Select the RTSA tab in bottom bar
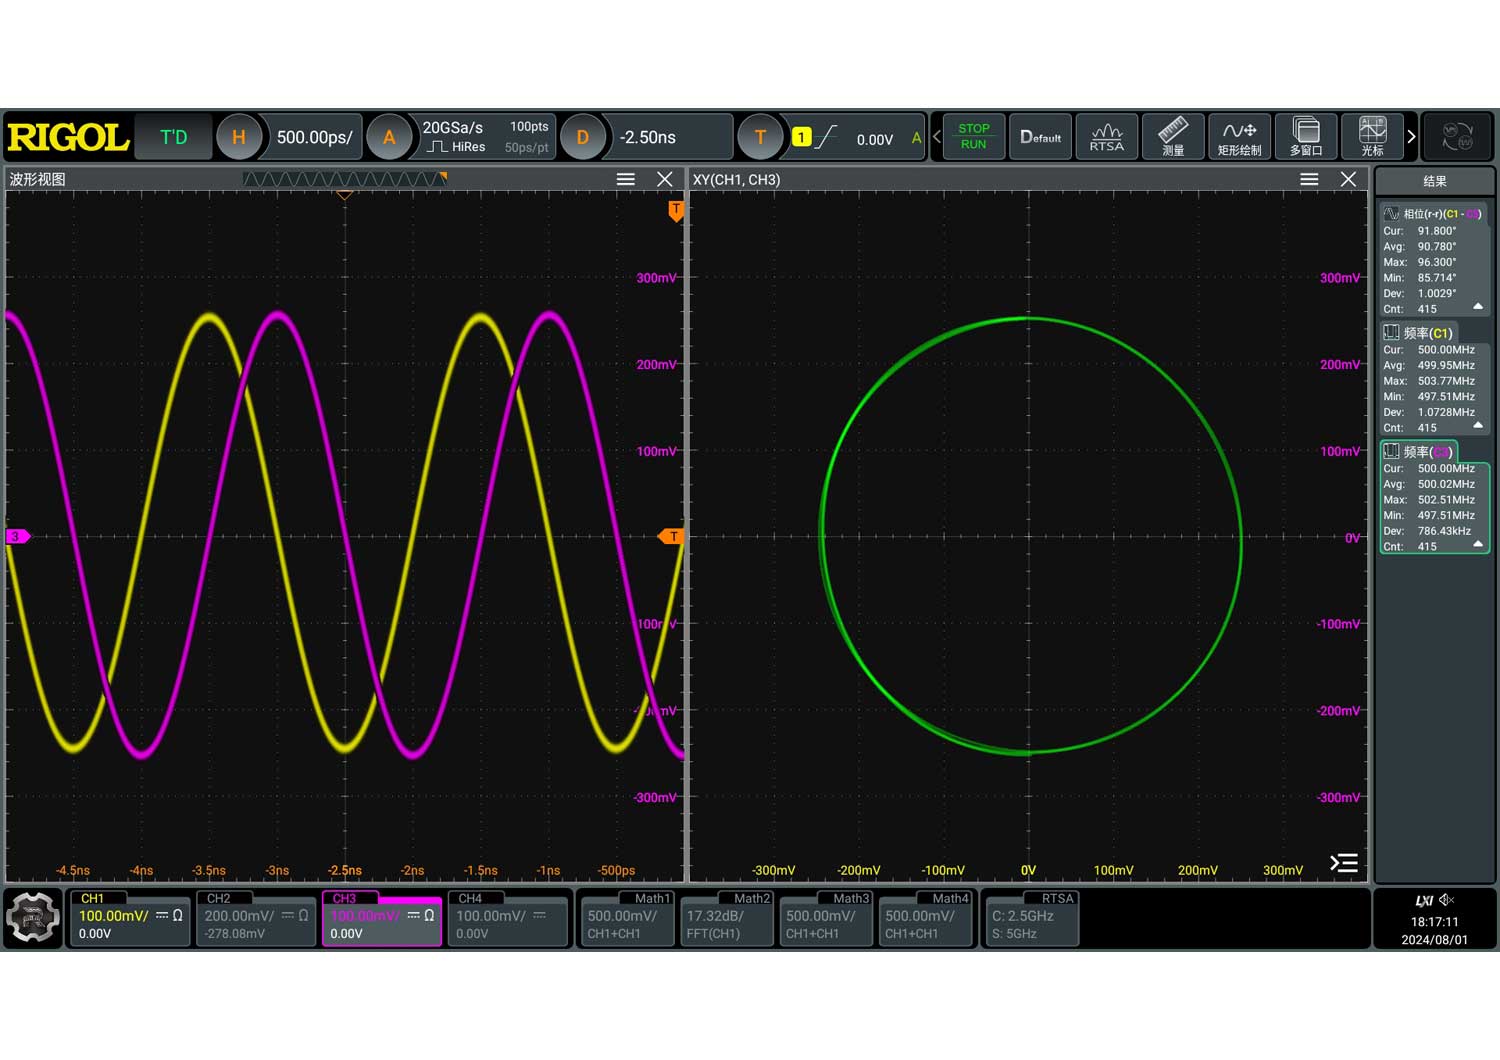This screenshot has width=1500, height=1060. tap(1031, 917)
